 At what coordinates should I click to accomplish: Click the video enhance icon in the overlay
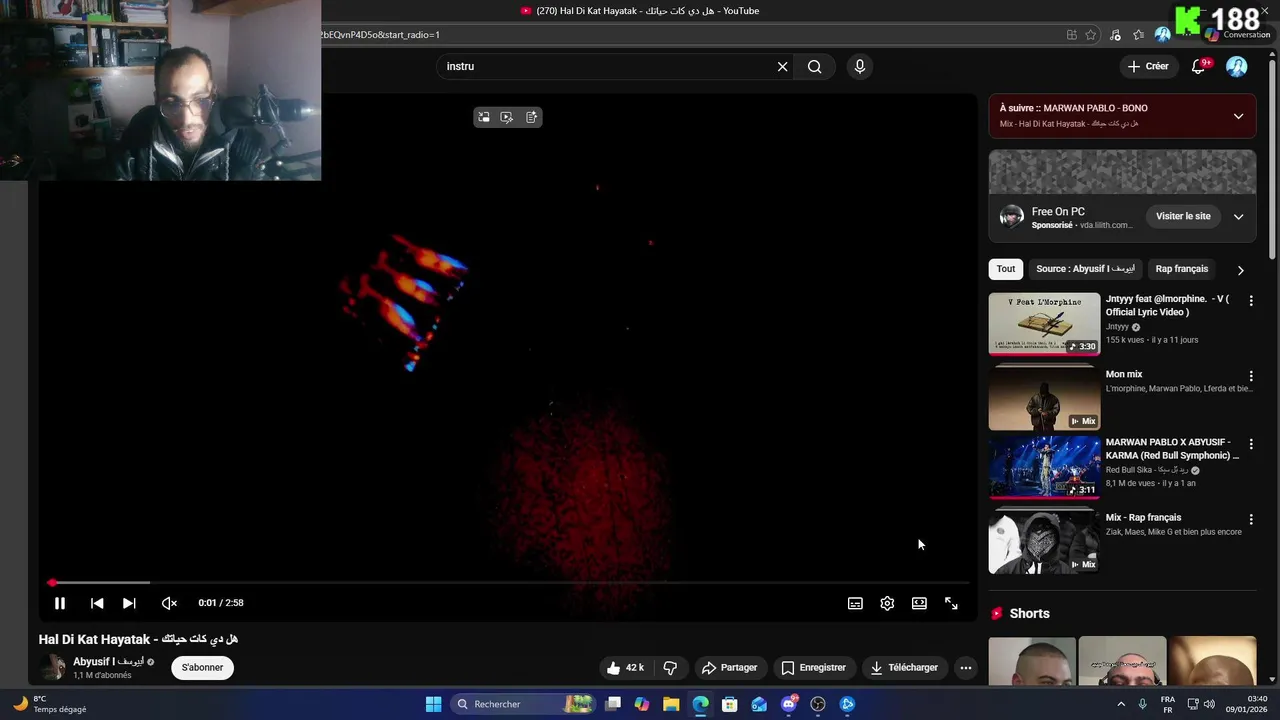click(x=507, y=117)
